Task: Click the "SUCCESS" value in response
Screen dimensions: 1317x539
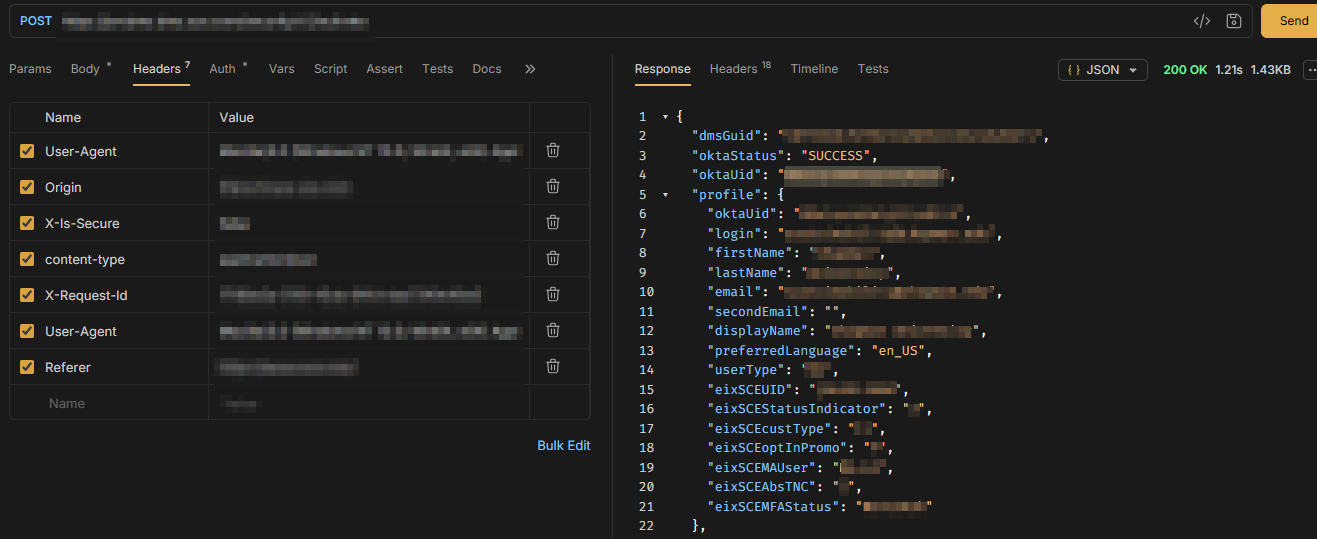Action: 837,155
